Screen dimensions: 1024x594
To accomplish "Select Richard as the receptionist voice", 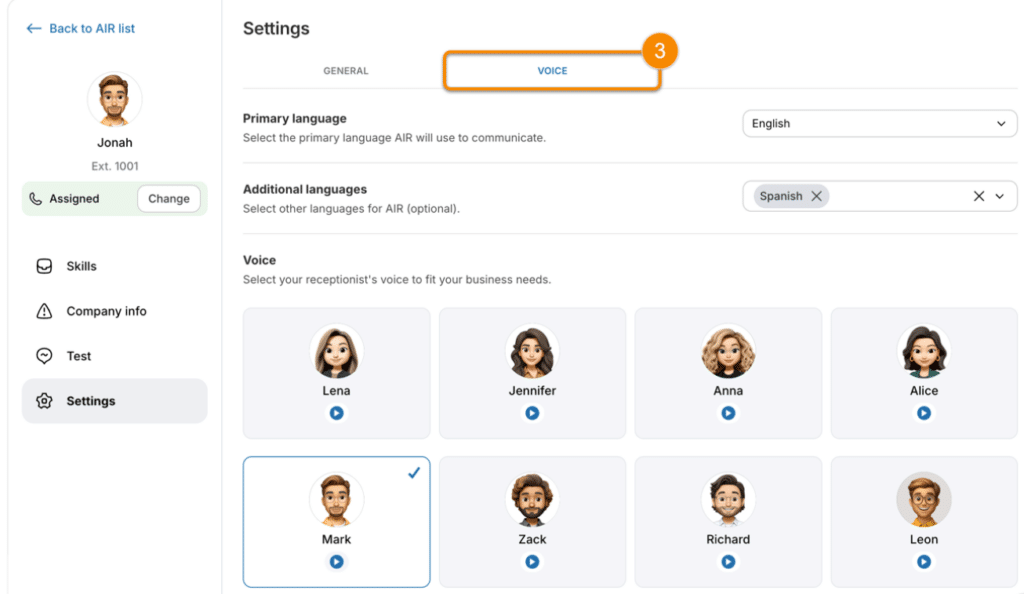I will (x=728, y=521).
